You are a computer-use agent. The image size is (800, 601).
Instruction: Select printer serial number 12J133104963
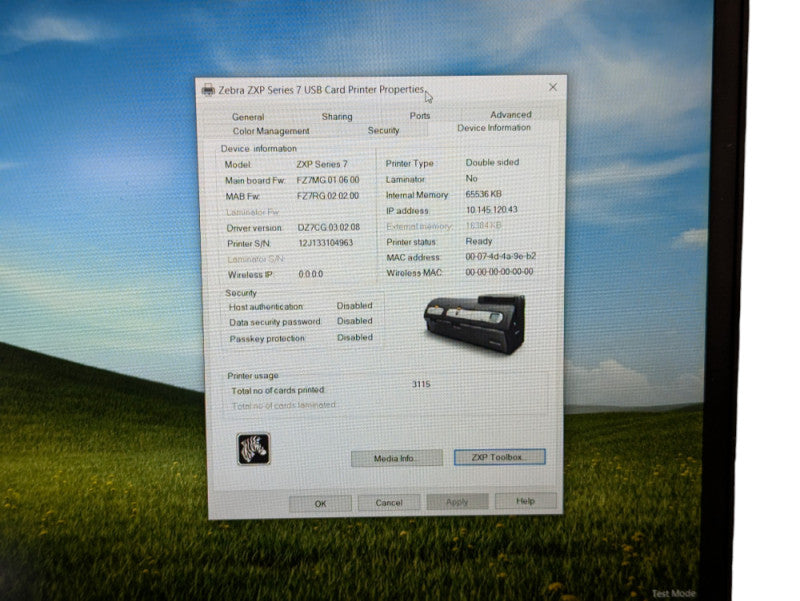click(326, 243)
